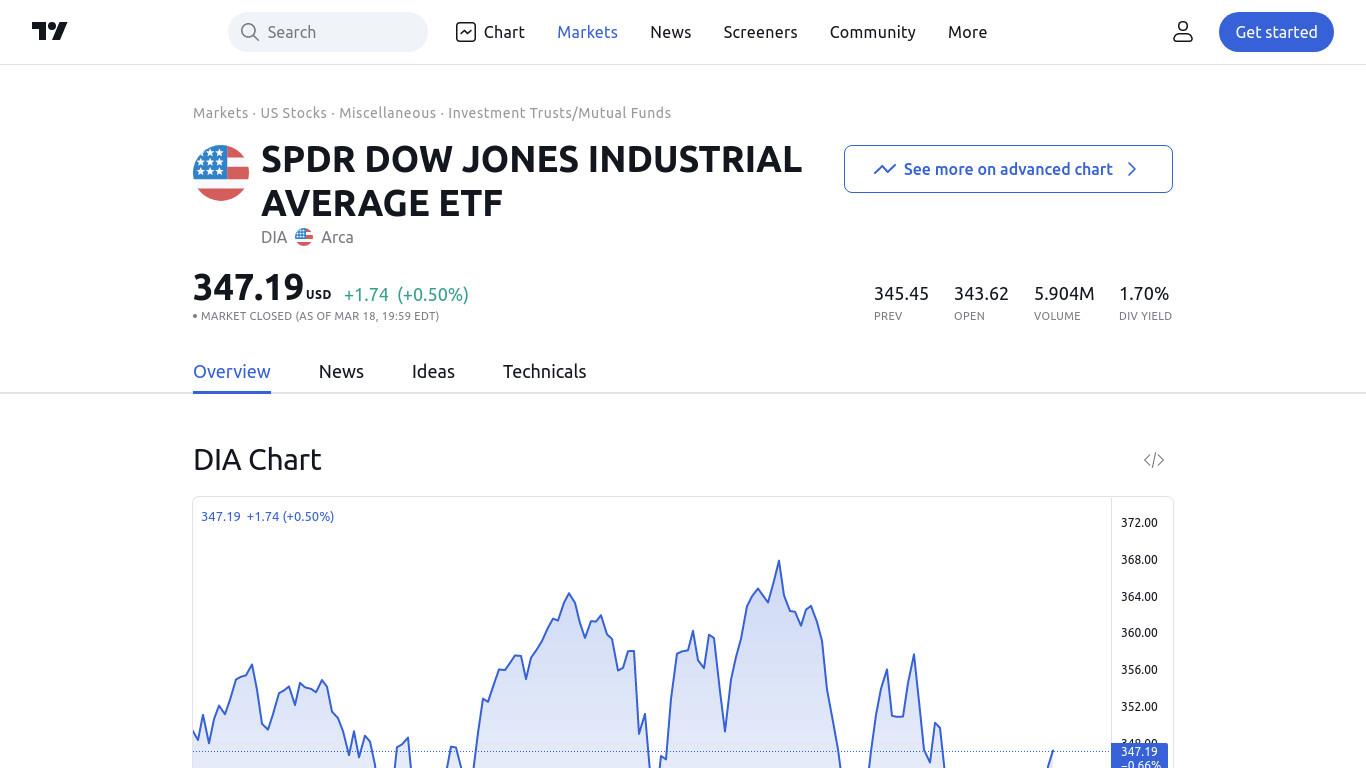The width and height of the screenshot is (1366, 768).
Task: Click the line chart icon in advanced chart button
Action: [x=884, y=169]
